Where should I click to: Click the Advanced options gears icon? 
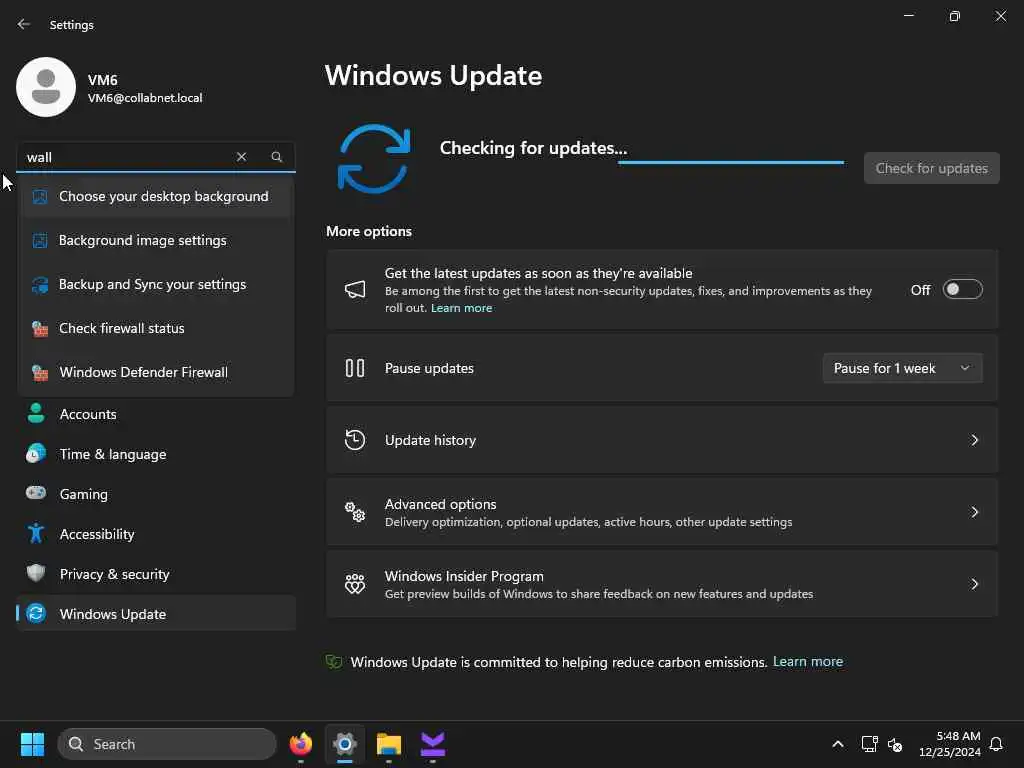[355, 512]
